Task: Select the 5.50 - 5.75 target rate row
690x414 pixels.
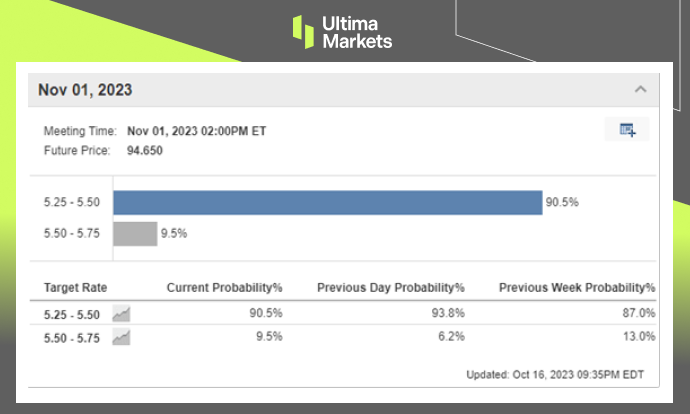Action: [343, 337]
